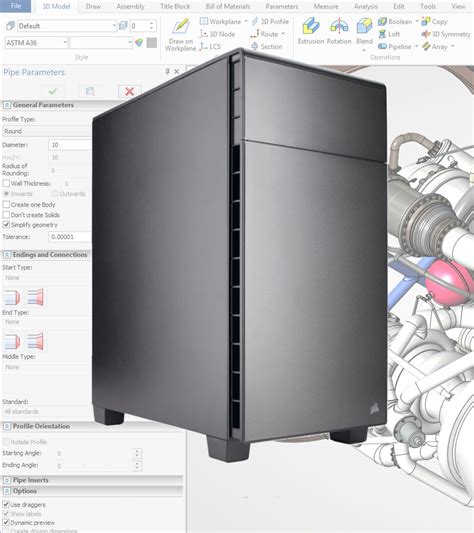474x533 pixels.
Task: Pin the Pipe Parameters panel
Action: click(167, 71)
